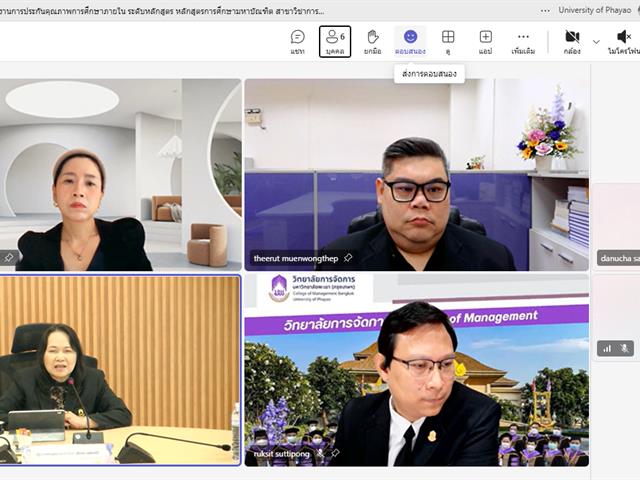Click the meeting title text in the title bar

pyautogui.click(x=162, y=11)
